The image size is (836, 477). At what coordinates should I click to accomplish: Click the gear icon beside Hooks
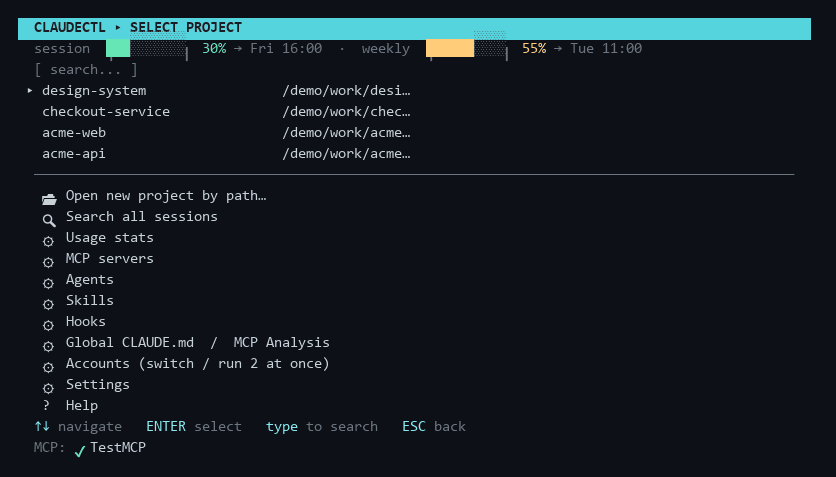[x=49, y=325]
